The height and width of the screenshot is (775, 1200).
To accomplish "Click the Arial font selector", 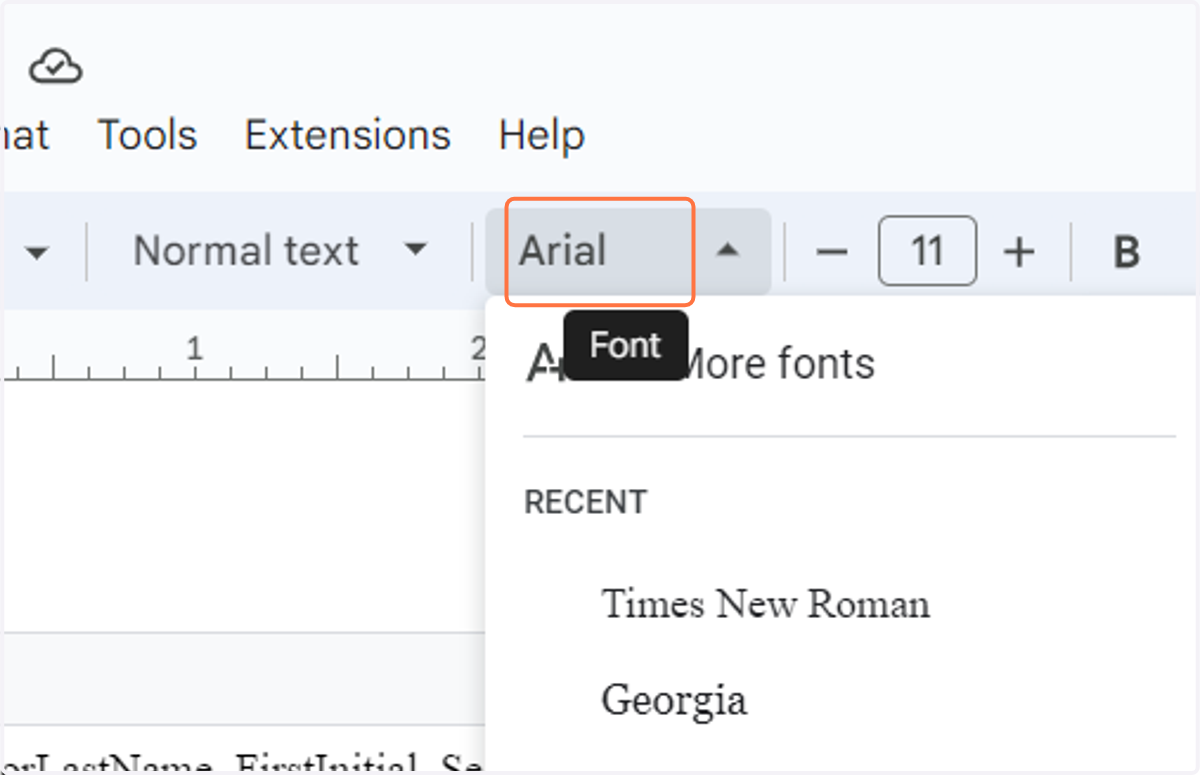I will 628,251.
